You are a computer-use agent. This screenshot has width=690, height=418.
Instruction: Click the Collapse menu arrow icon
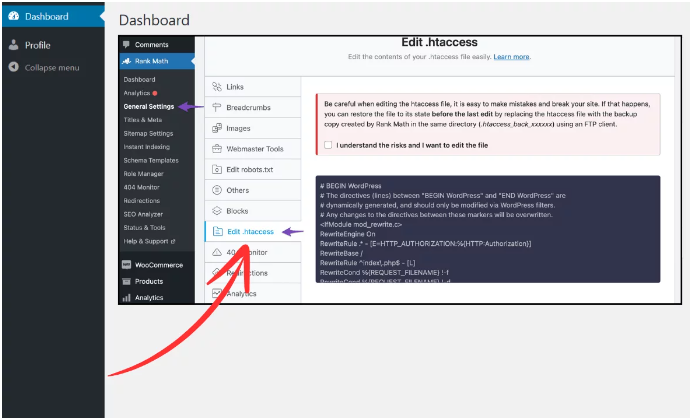click(x=14, y=67)
